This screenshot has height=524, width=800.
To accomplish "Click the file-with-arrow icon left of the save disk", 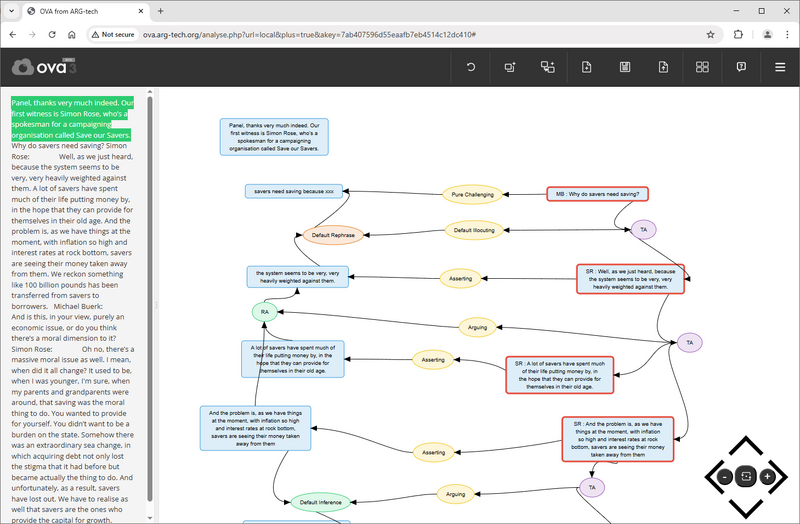I will [587, 67].
